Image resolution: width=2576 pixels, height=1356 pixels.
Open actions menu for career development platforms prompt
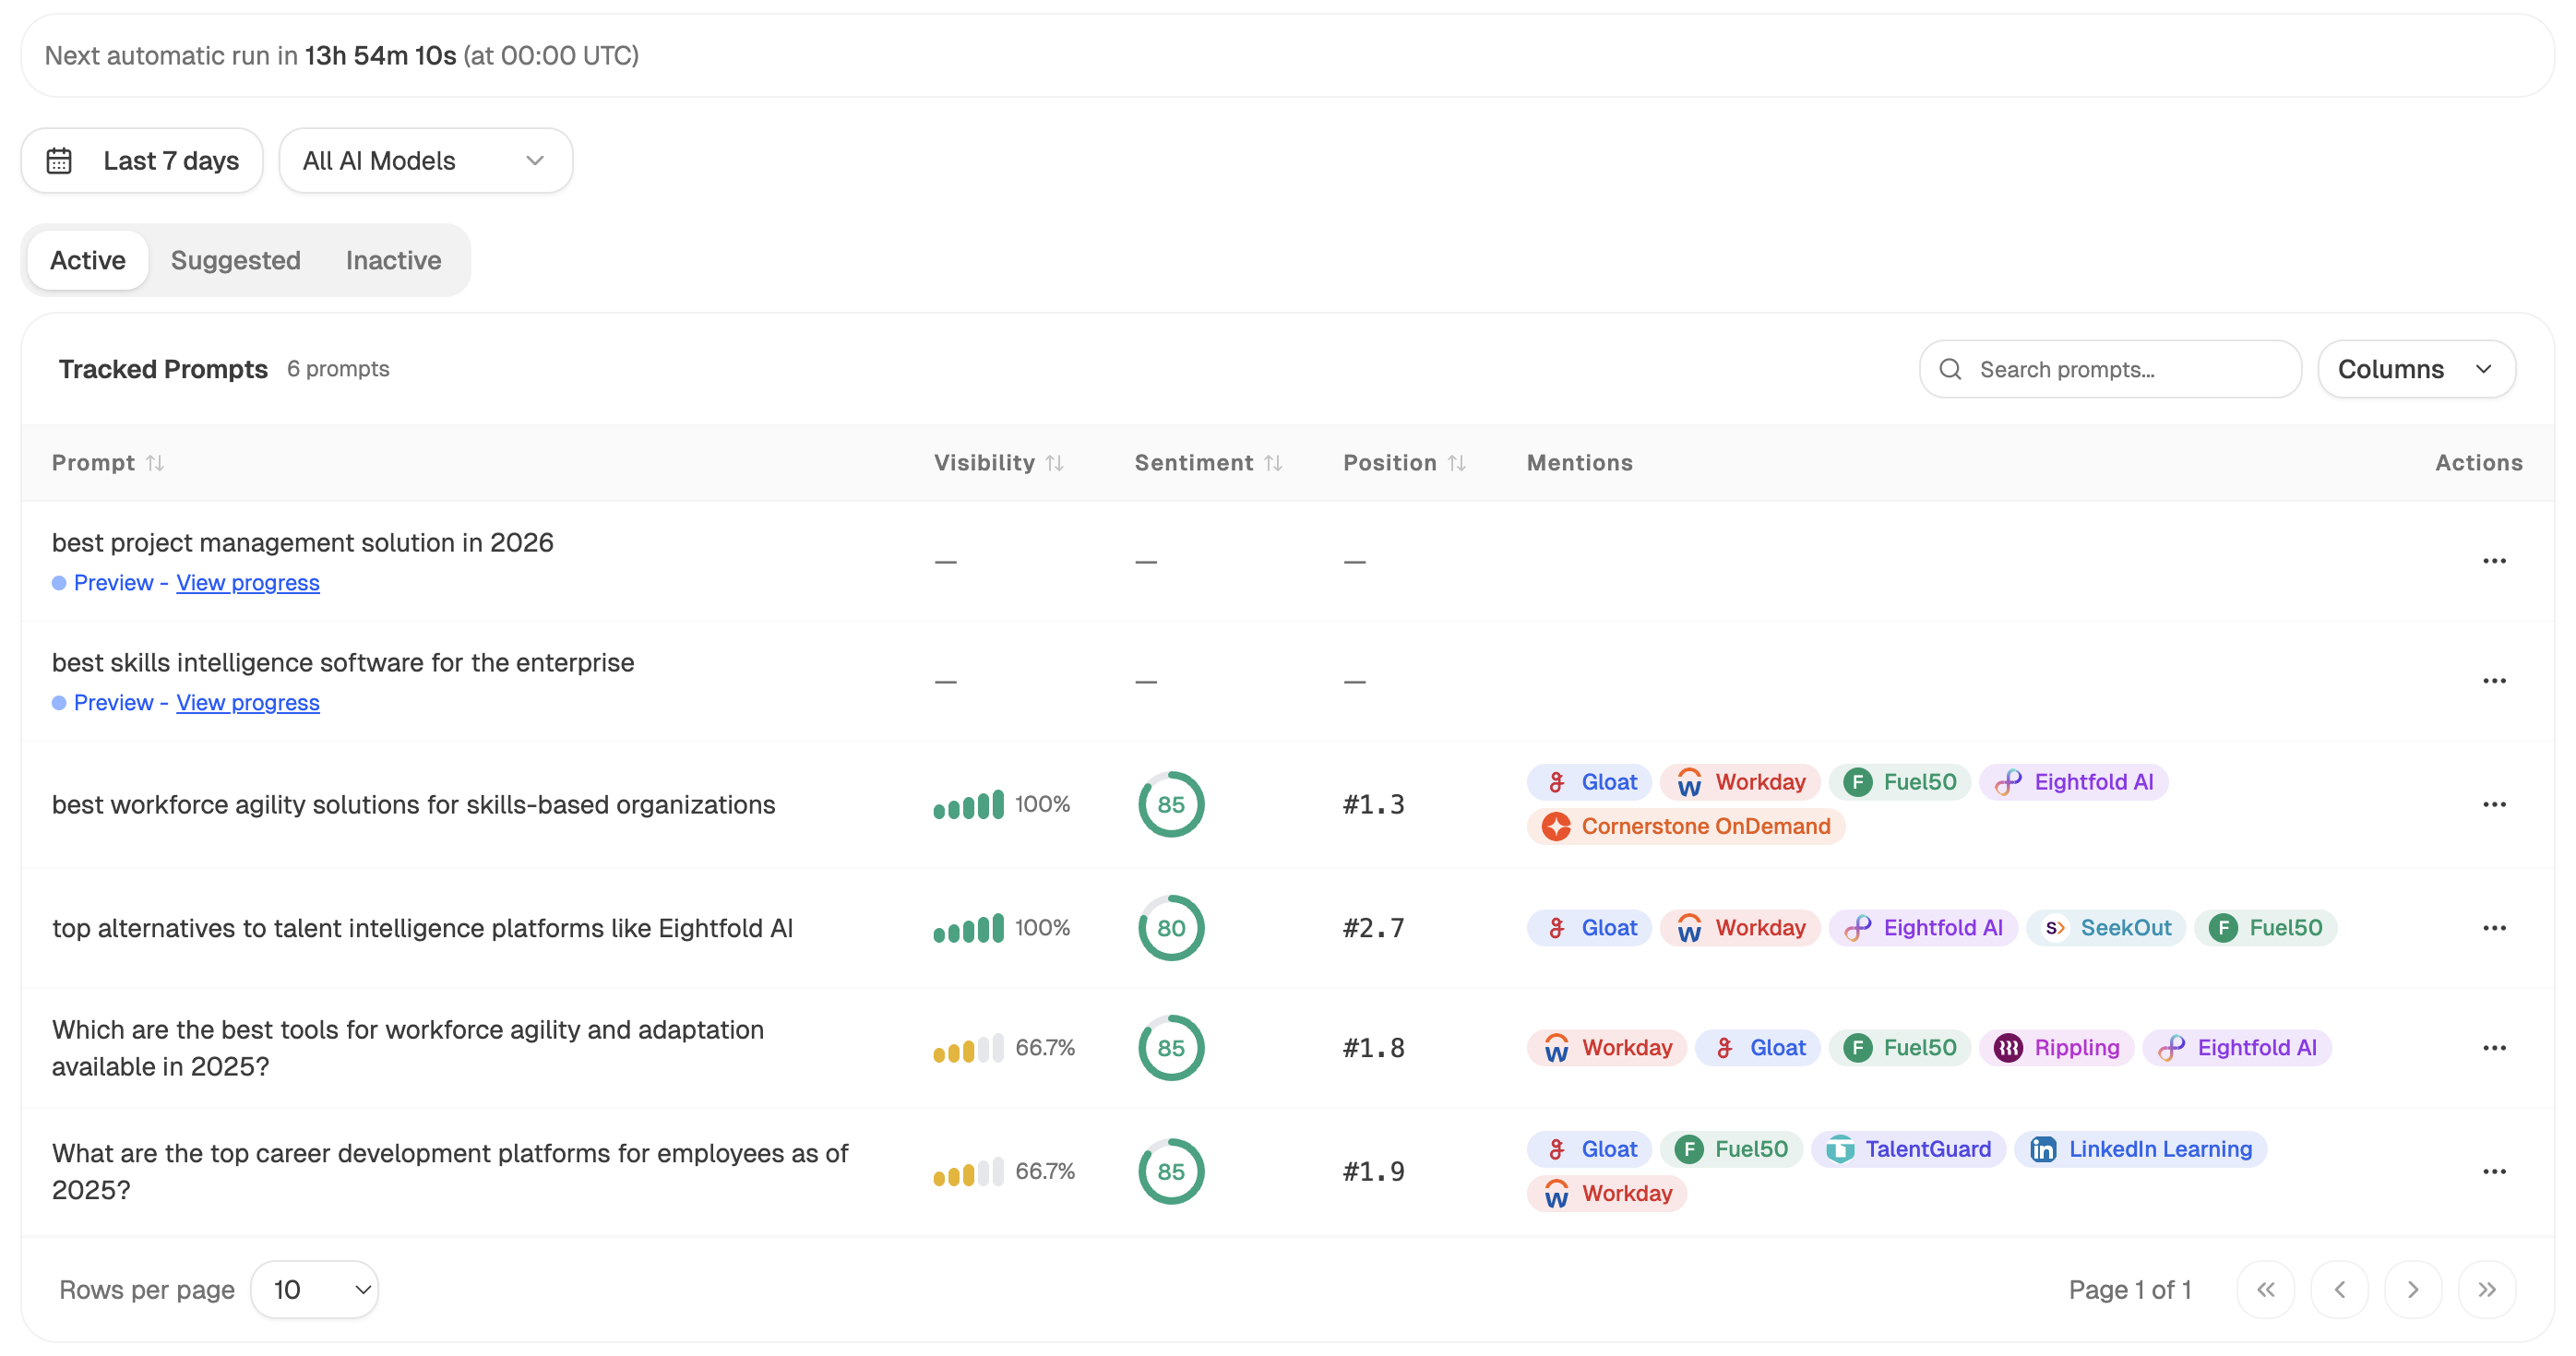[x=2494, y=1172]
